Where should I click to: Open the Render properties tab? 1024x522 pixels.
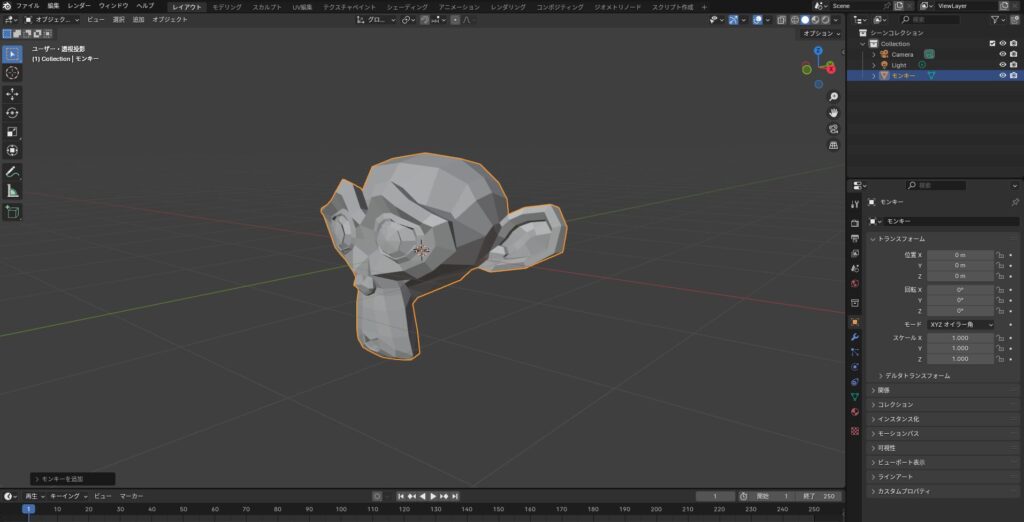point(855,223)
